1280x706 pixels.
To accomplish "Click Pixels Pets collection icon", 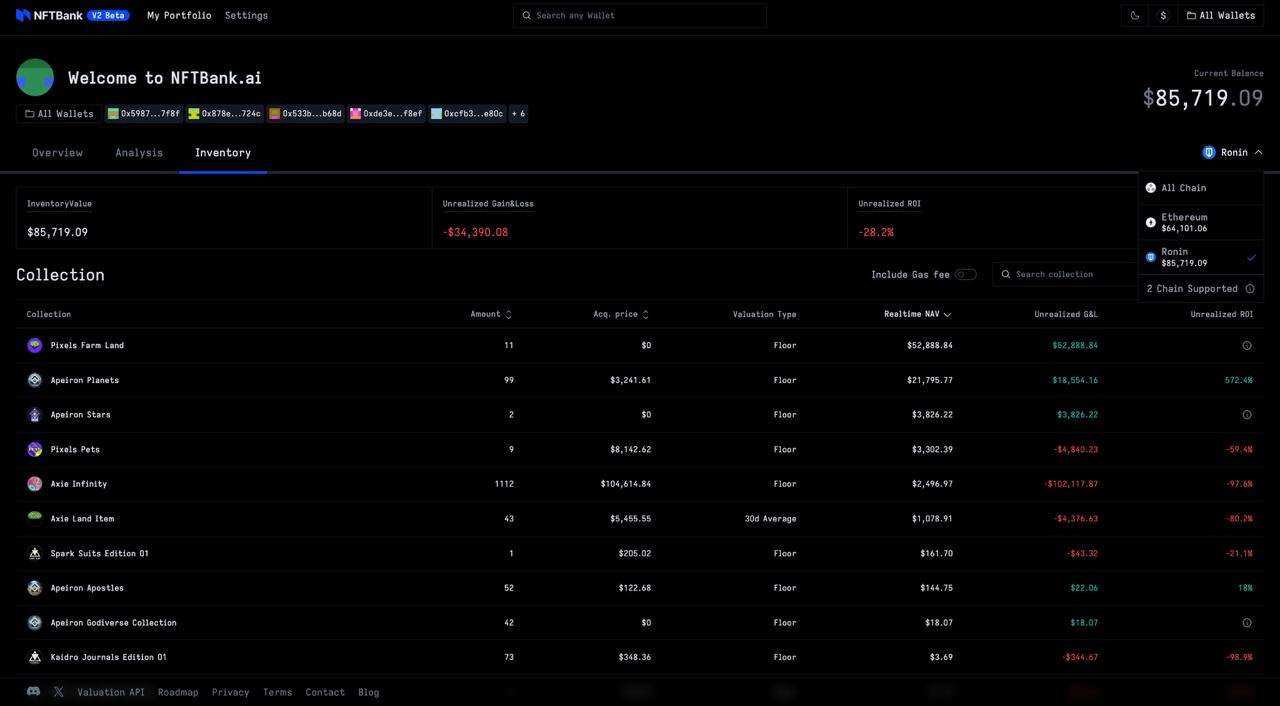I will point(35,449).
